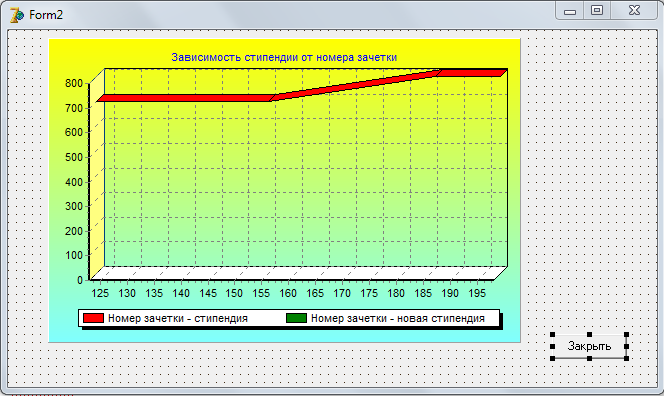
Task: Click the 165 label on horizontal axis
Action: point(315,293)
